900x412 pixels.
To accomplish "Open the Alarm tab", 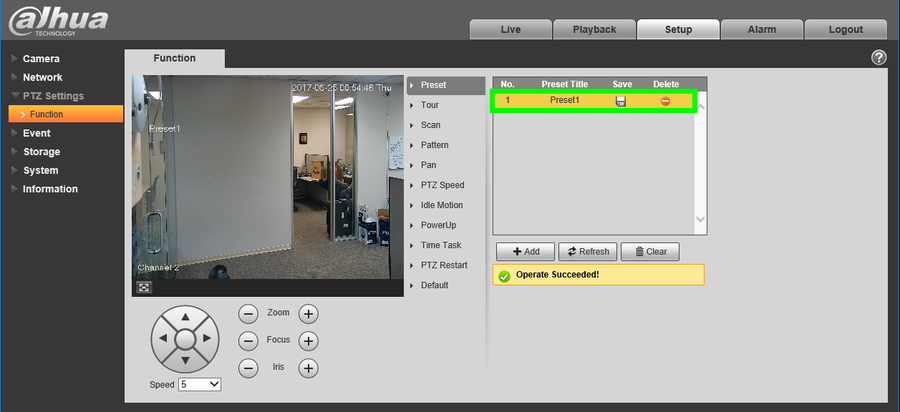I will pyautogui.click(x=762, y=29).
